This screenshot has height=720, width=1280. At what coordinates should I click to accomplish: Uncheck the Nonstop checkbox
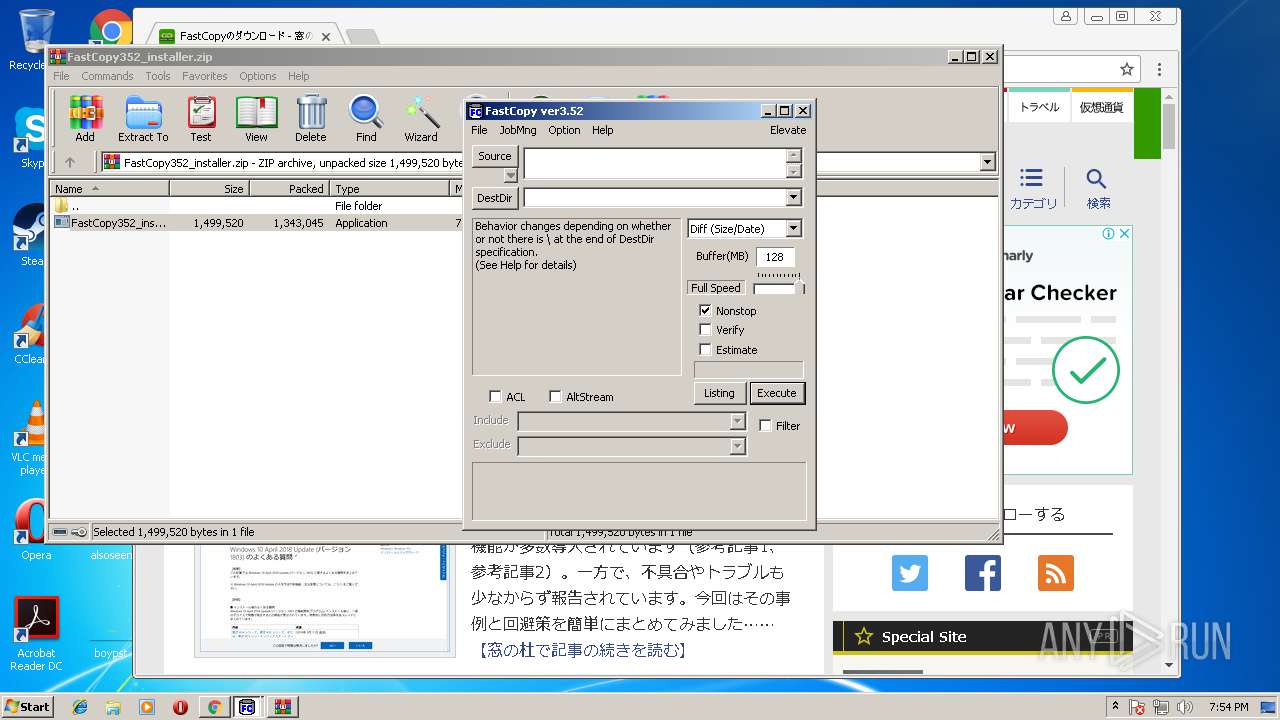[x=705, y=311]
